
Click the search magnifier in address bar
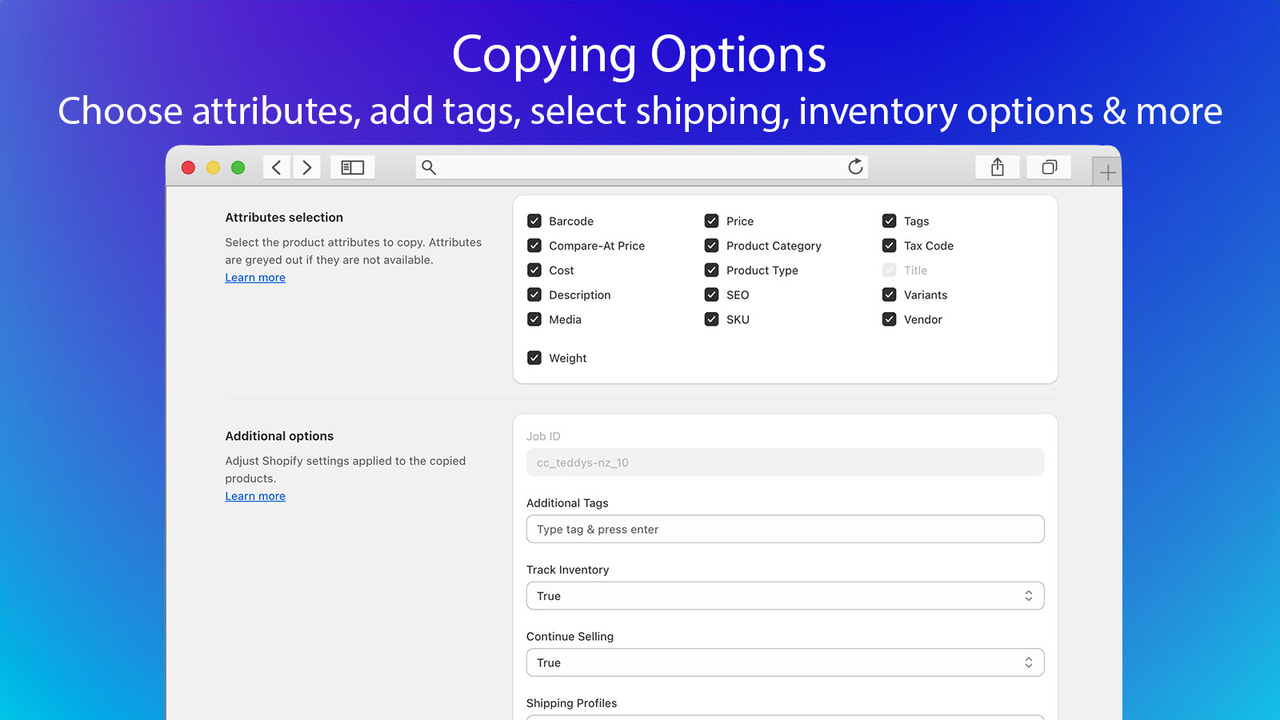[428, 167]
